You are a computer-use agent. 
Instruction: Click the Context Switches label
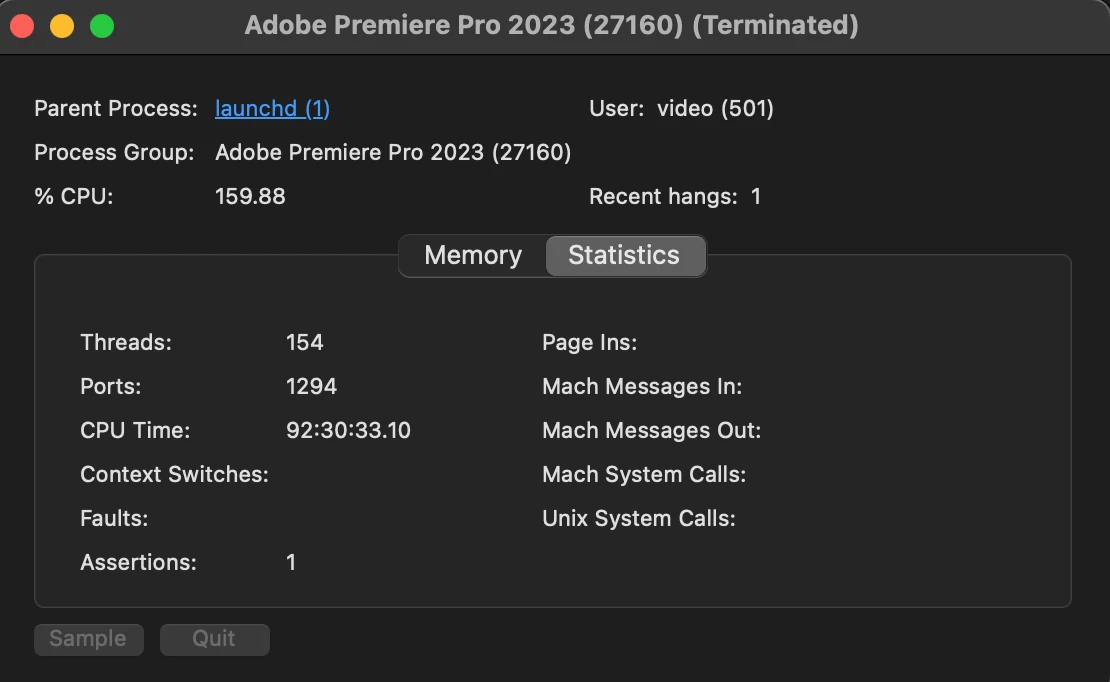point(174,475)
